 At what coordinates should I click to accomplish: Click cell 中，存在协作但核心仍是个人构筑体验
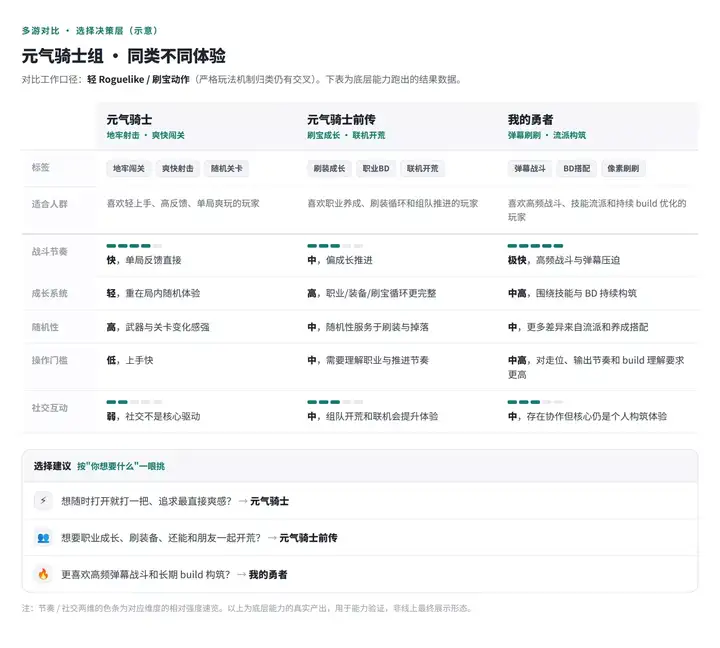coord(587,417)
